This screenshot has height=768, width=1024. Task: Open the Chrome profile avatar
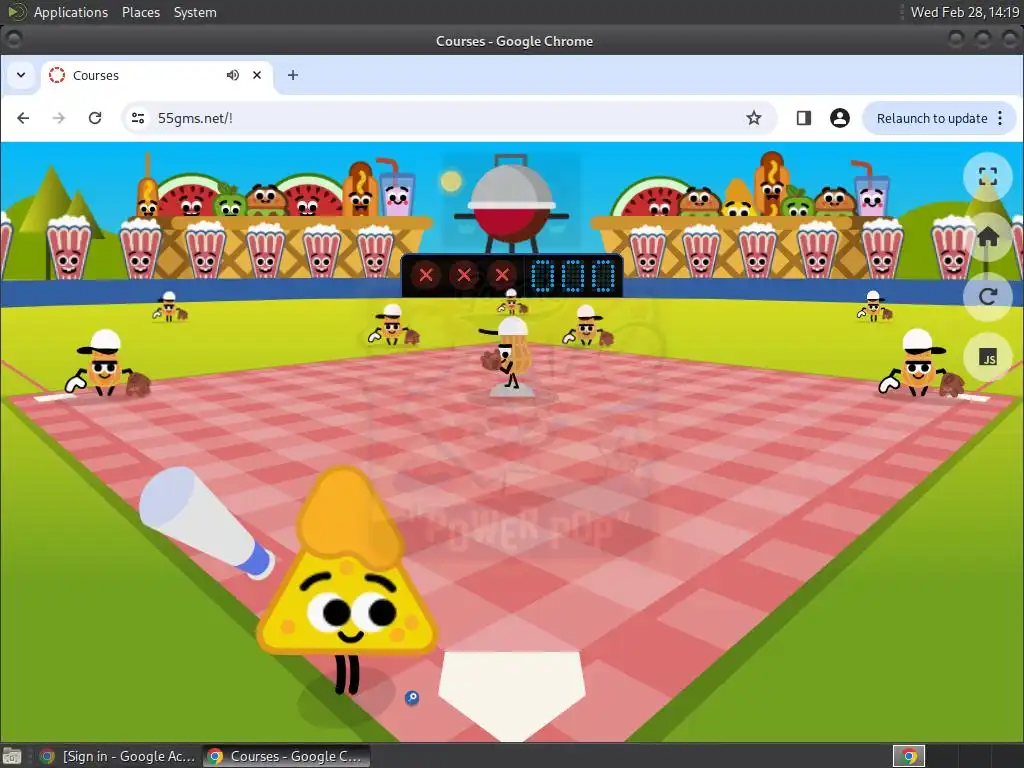point(839,118)
